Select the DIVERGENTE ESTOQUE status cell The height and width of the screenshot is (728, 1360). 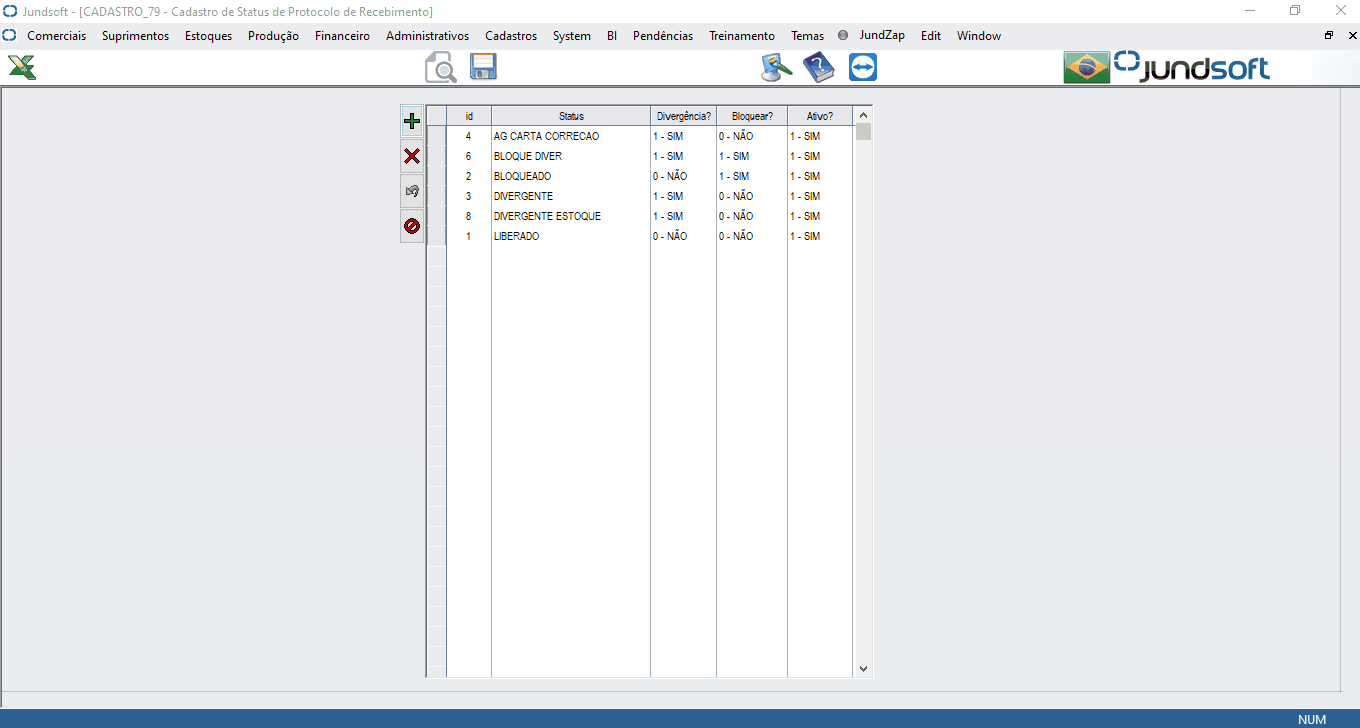point(571,216)
